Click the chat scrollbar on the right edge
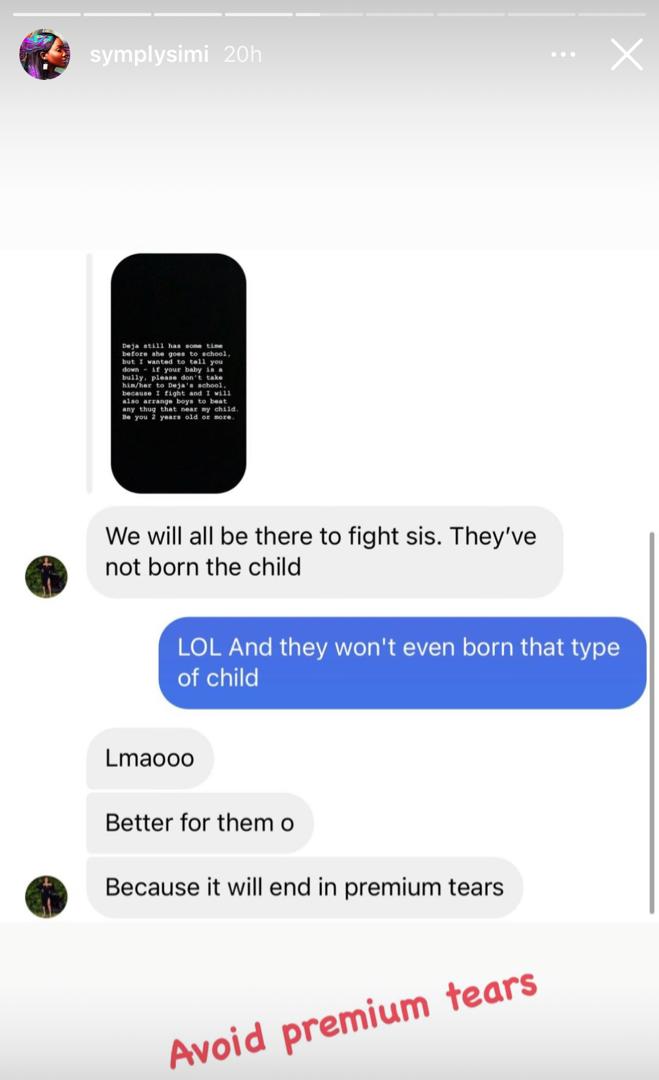 pyautogui.click(x=651, y=723)
